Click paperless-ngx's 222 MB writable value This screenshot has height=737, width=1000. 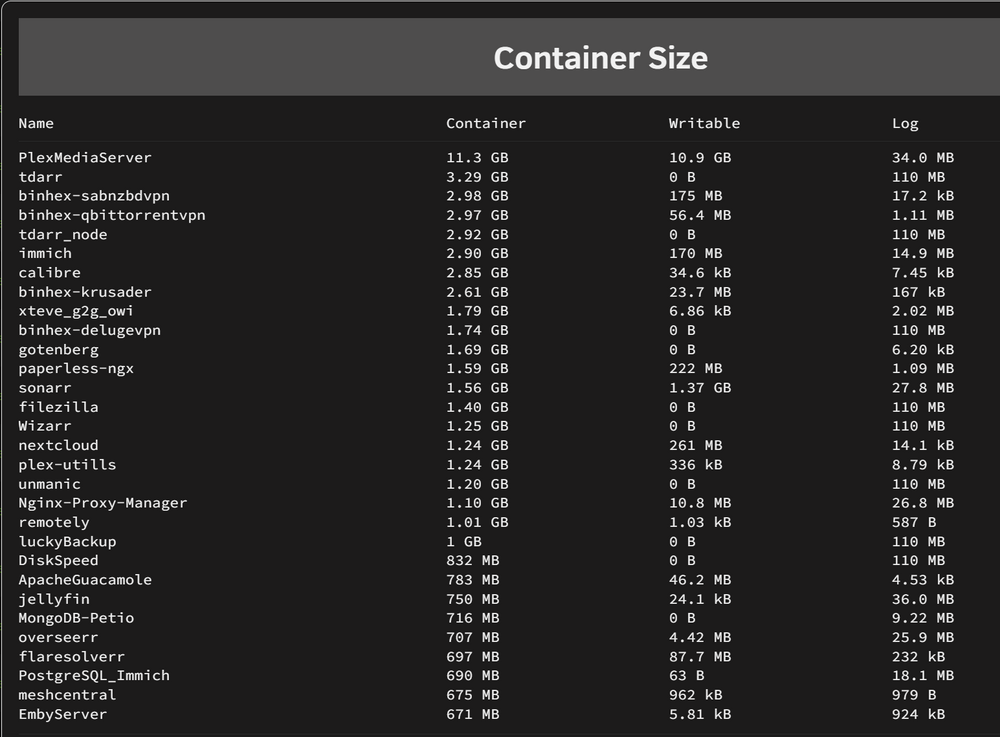click(695, 368)
